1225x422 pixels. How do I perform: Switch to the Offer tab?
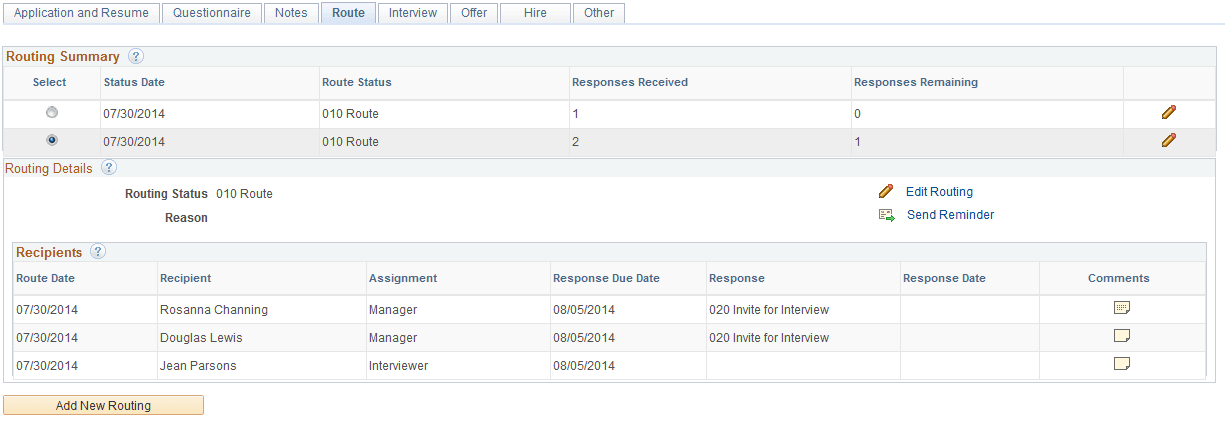coord(474,13)
